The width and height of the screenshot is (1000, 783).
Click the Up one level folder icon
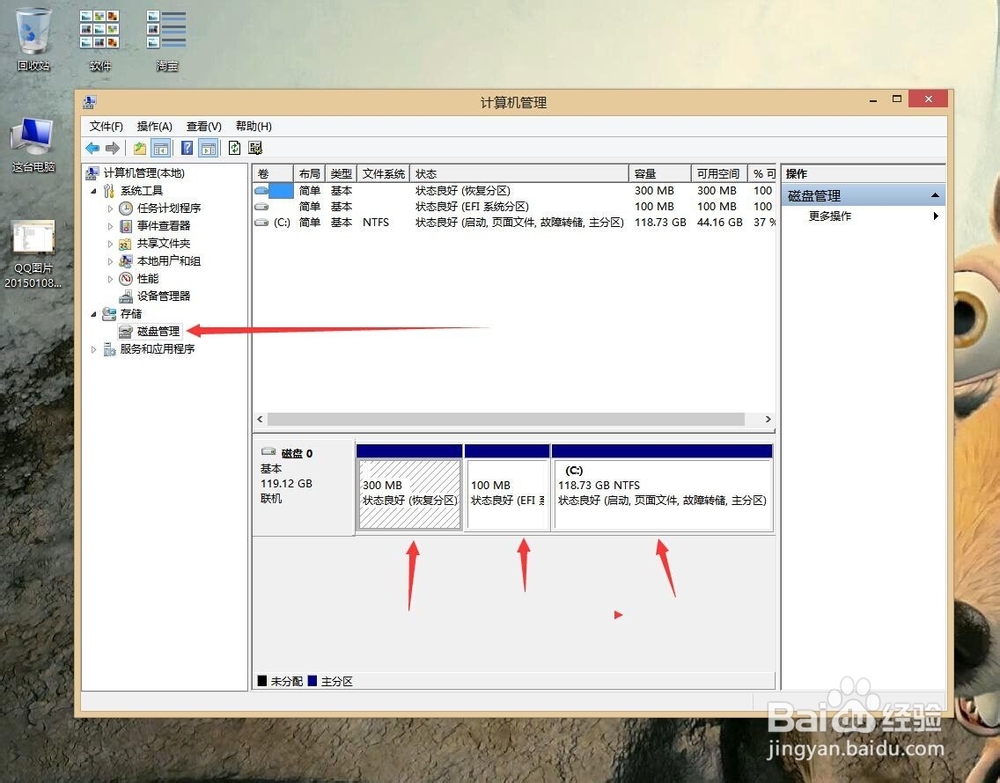click(x=140, y=149)
